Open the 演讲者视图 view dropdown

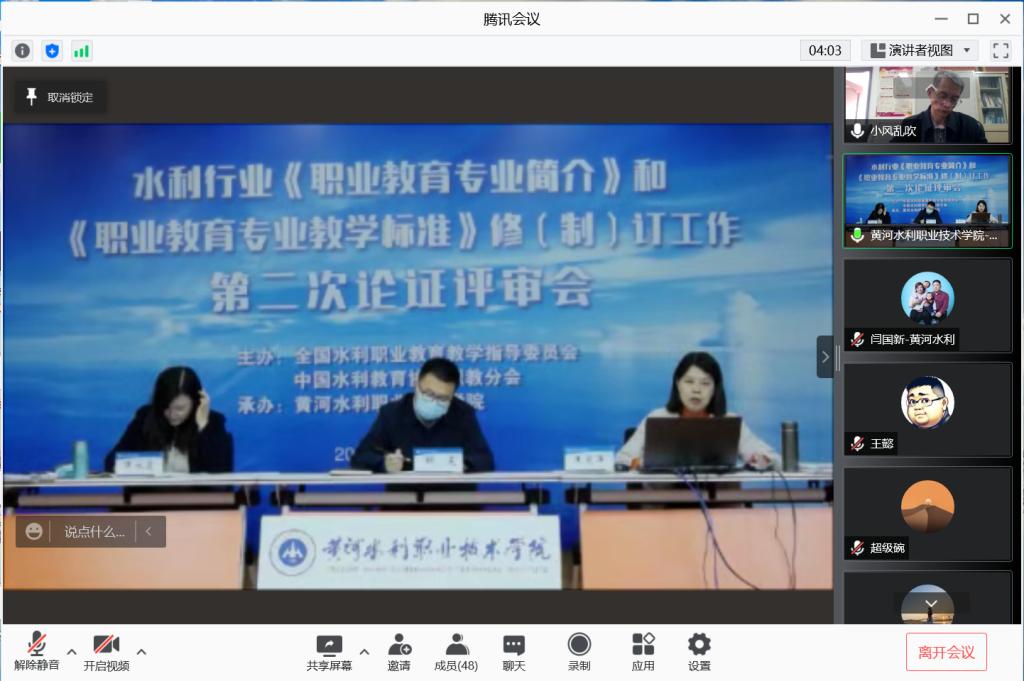tap(920, 50)
